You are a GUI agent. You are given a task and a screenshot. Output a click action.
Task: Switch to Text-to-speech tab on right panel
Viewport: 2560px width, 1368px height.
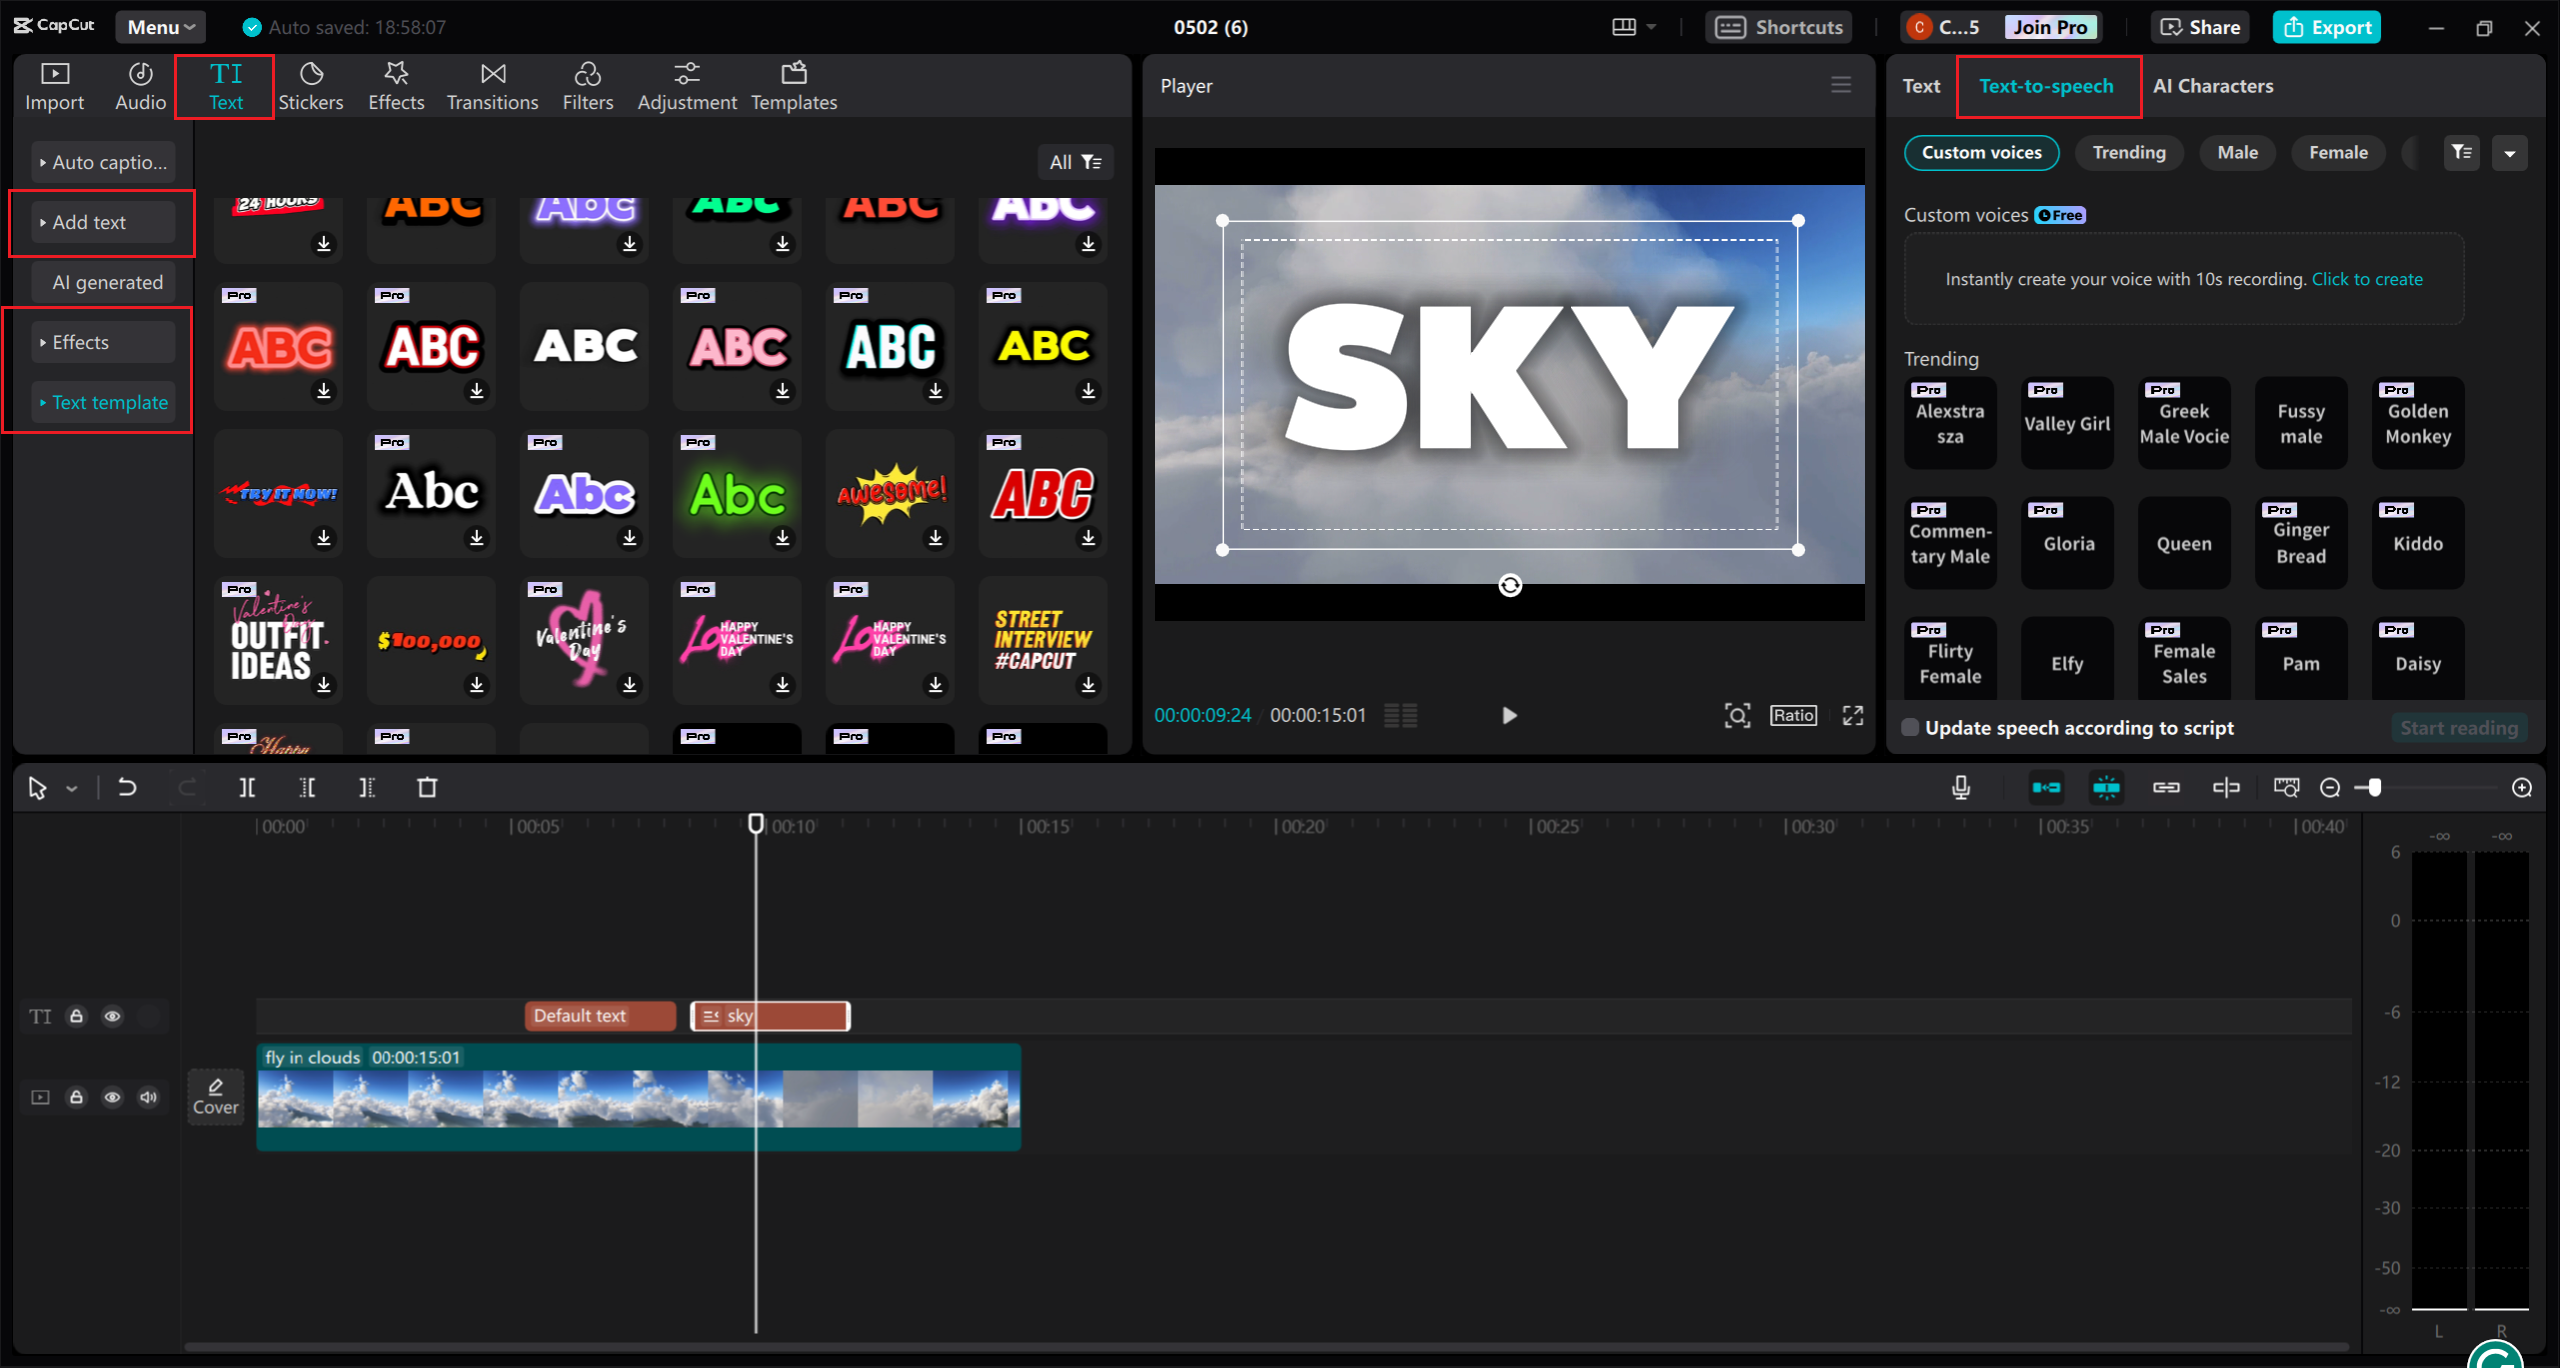pyautogui.click(x=2045, y=85)
